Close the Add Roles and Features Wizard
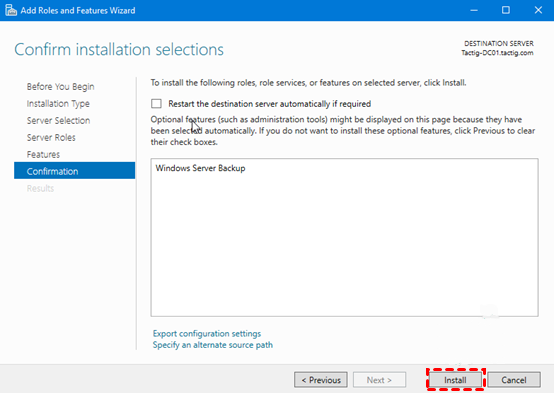The width and height of the screenshot is (554, 393). (x=538, y=10)
